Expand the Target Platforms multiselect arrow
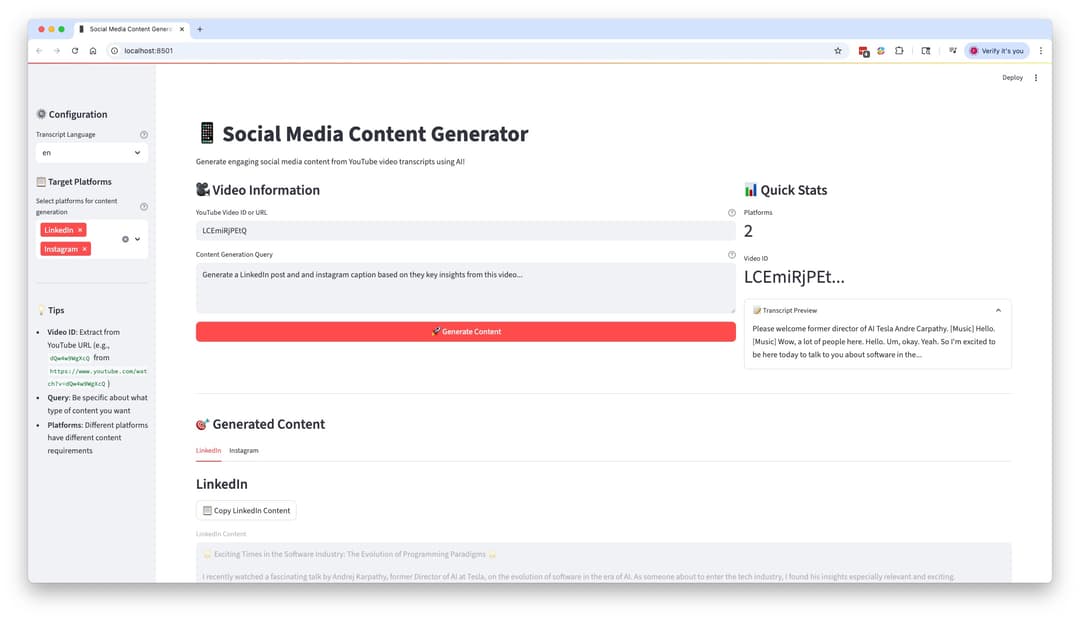 tap(138, 239)
